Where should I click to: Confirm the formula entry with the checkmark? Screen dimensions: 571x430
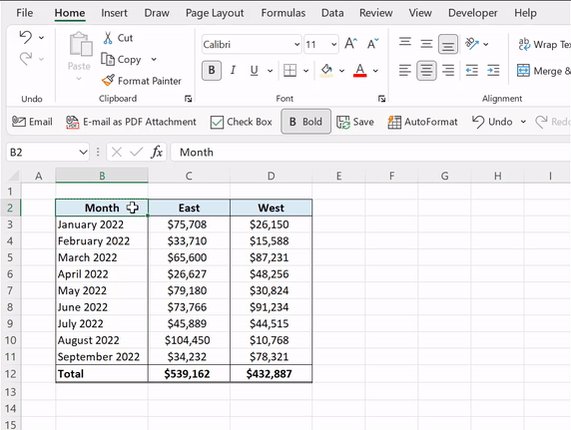[136, 152]
